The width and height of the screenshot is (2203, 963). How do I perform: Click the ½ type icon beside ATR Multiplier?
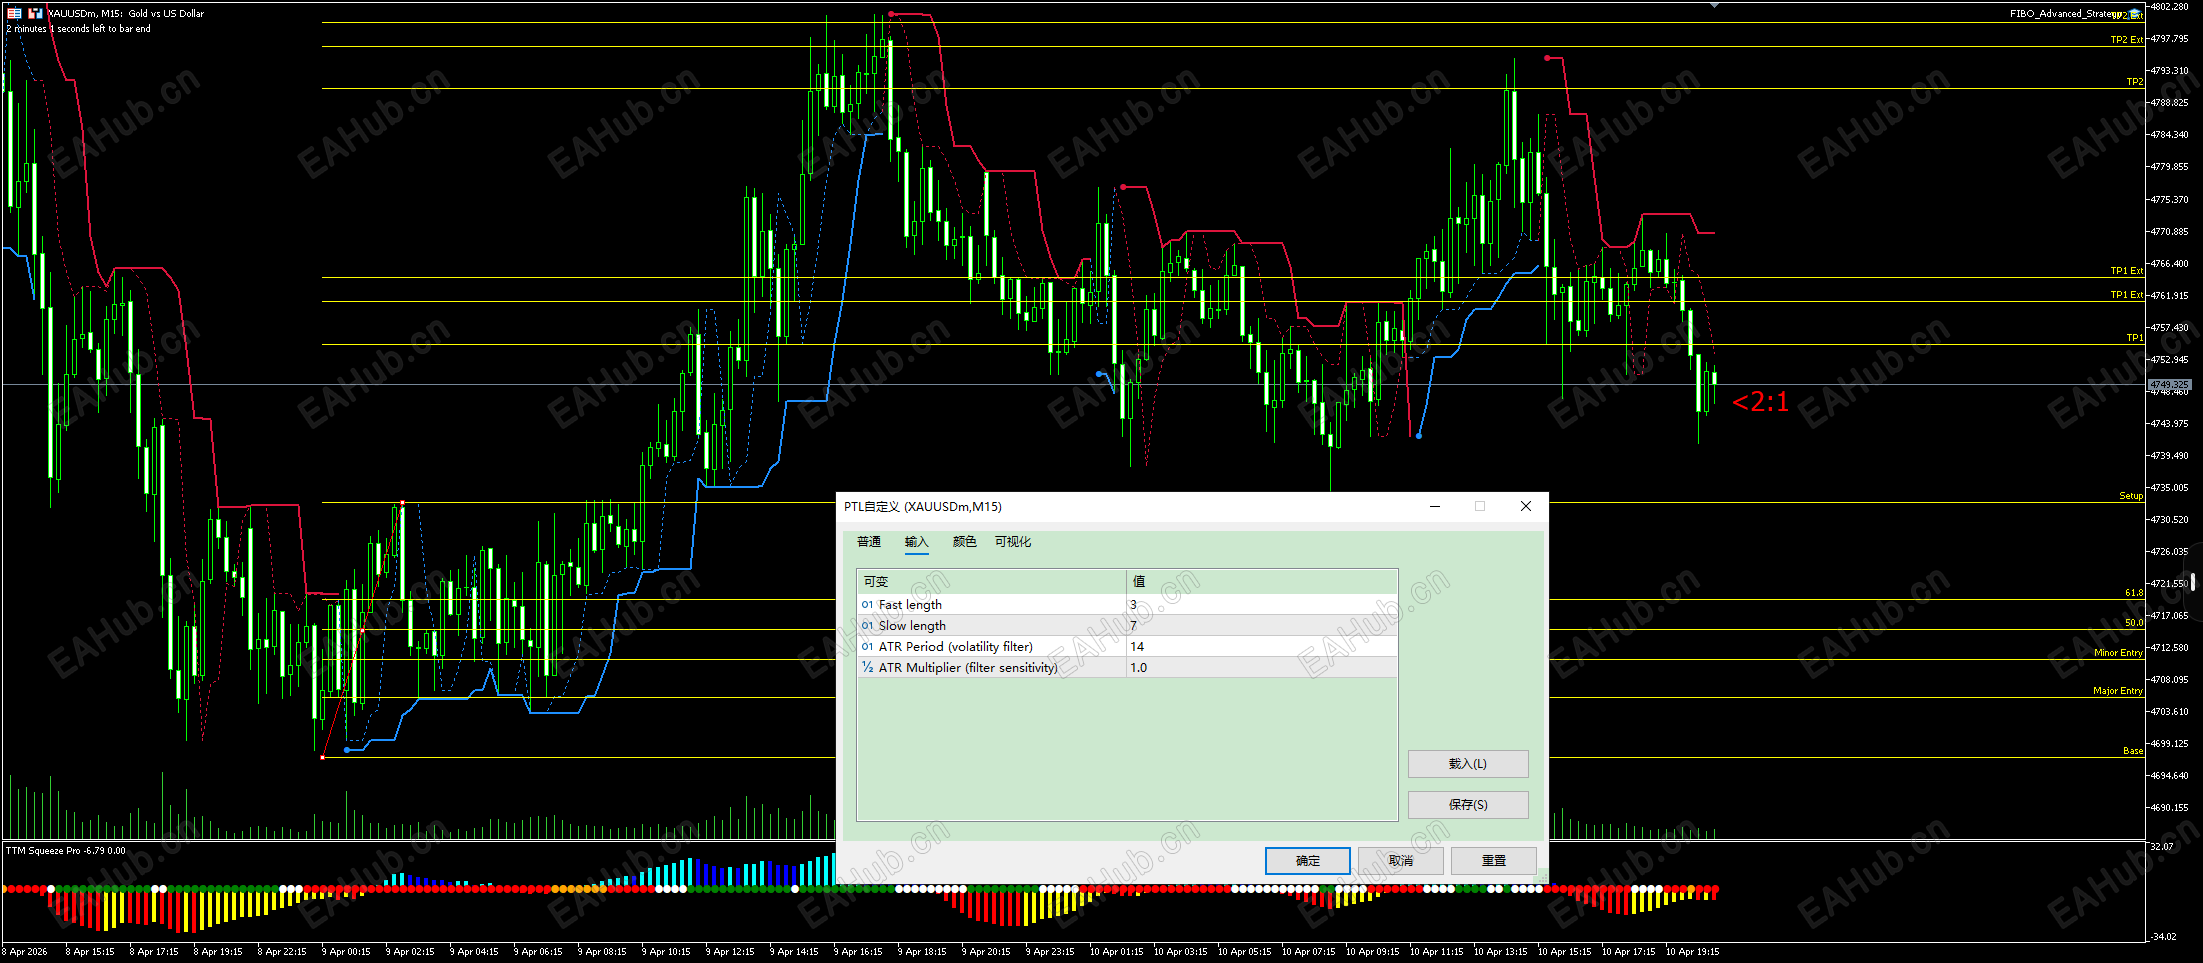click(x=867, y=668)
